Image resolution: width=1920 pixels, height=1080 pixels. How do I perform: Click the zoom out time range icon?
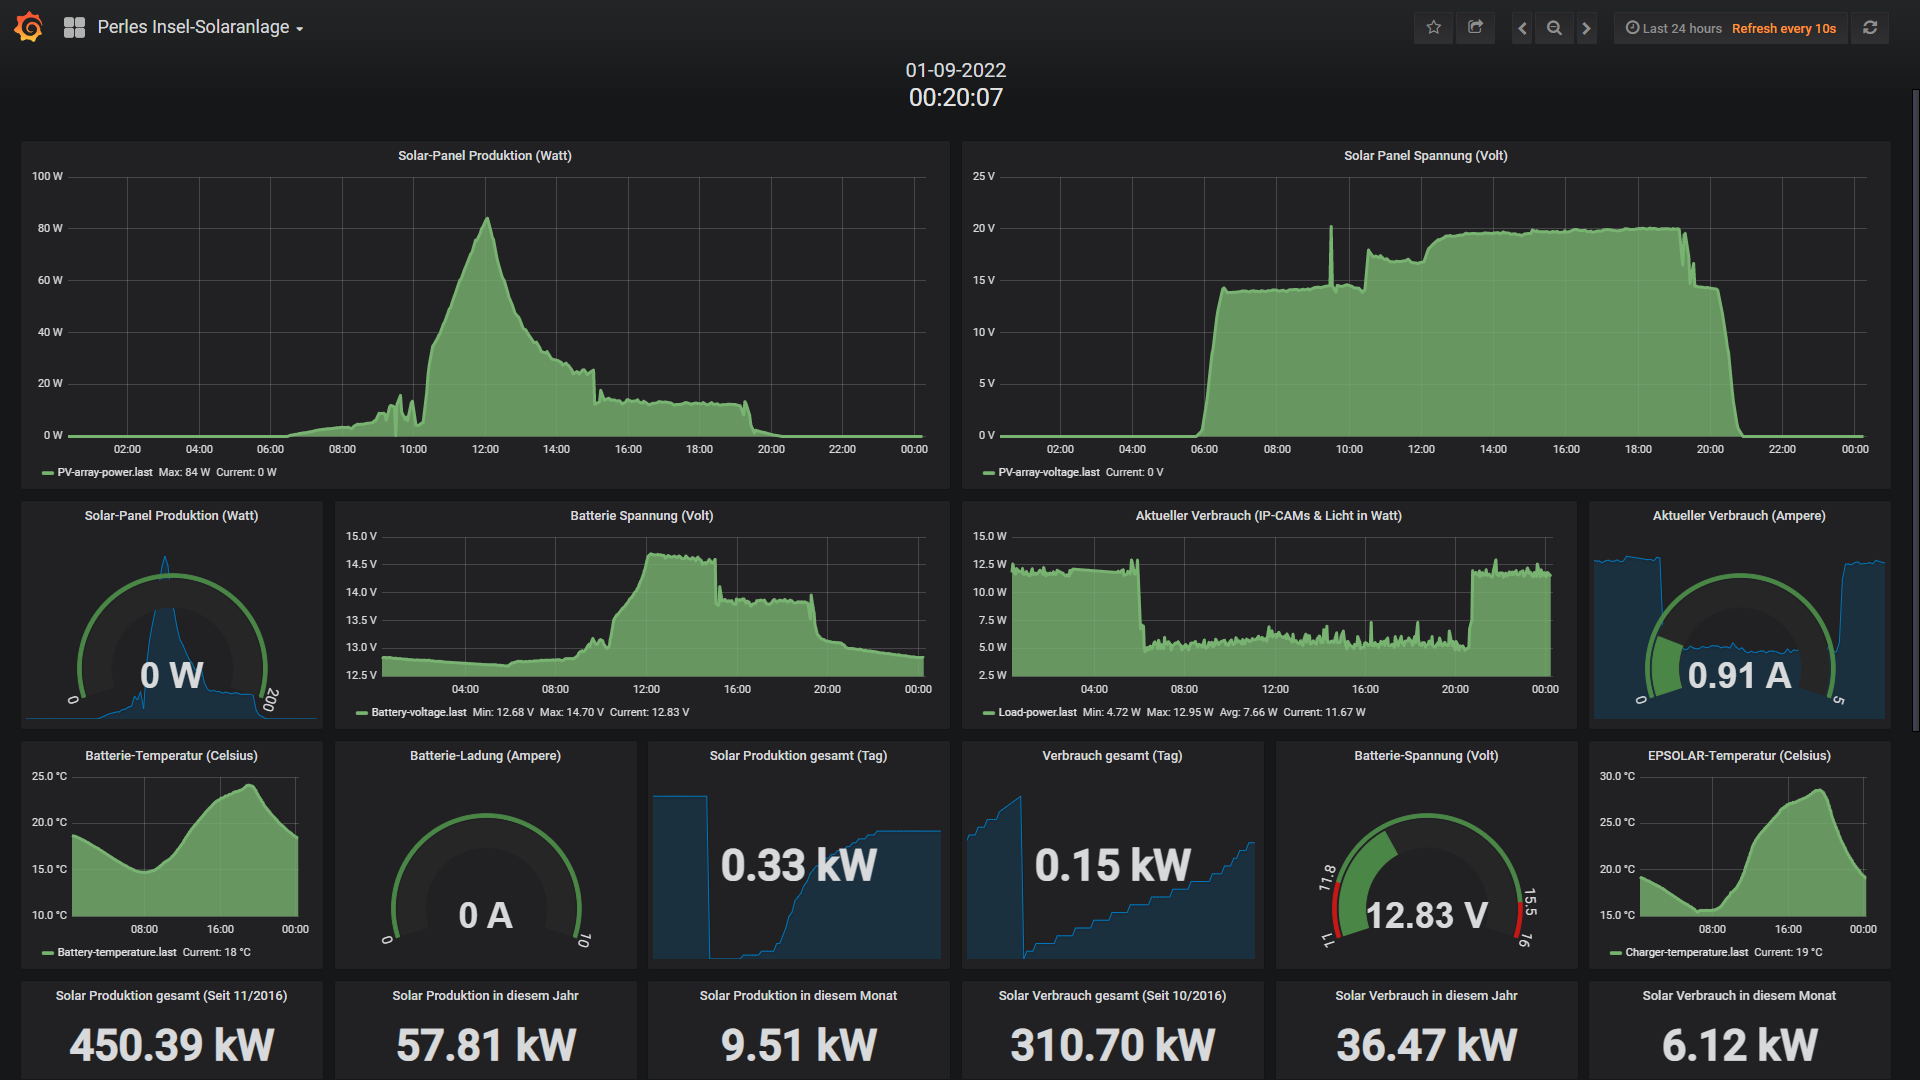tap(1554, 28)
